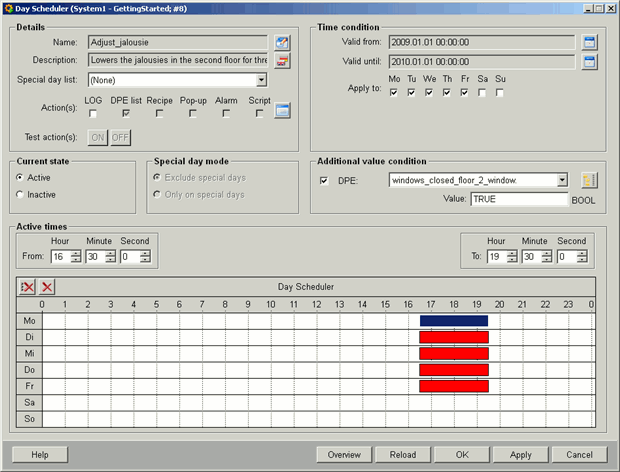Open the description editor icon beside Description

point(282,61)
